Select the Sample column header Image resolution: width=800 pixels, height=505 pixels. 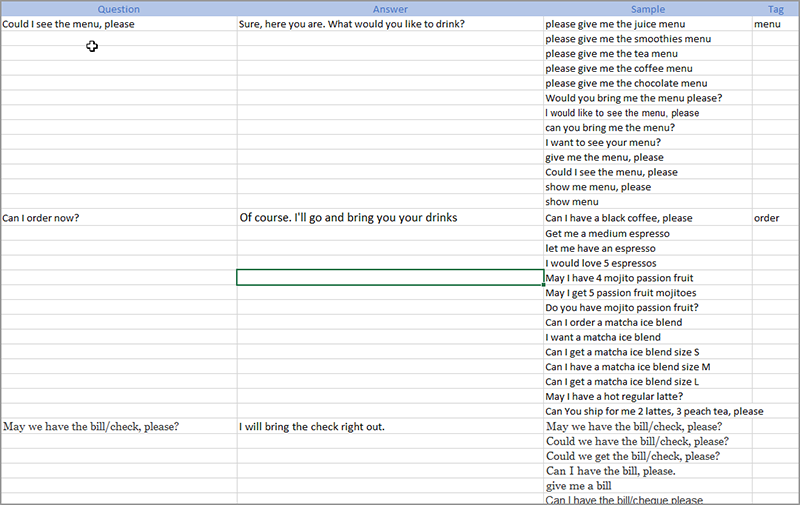click(x=647, y=9)
